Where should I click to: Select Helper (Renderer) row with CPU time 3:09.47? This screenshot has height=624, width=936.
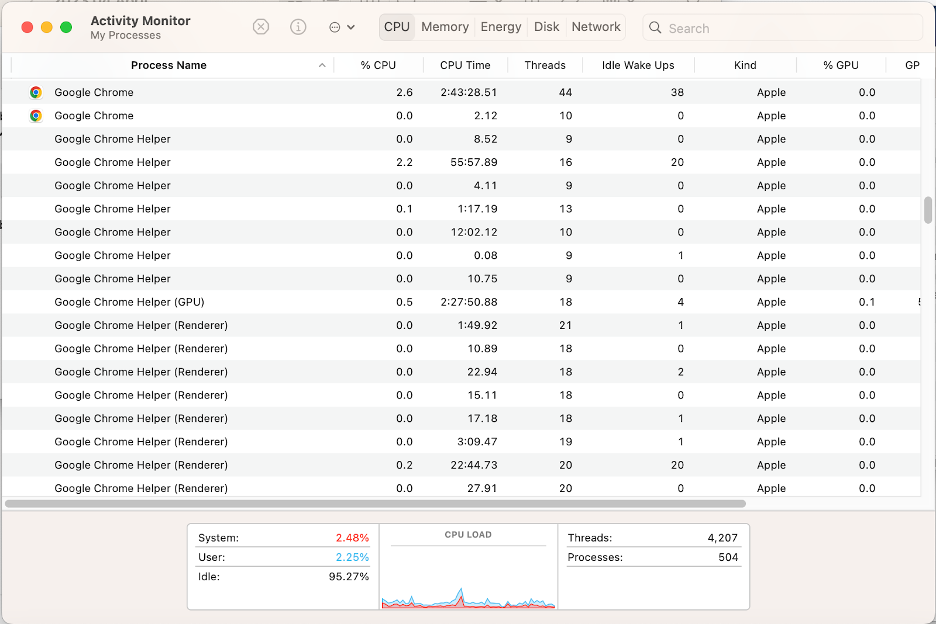(461, 441)
